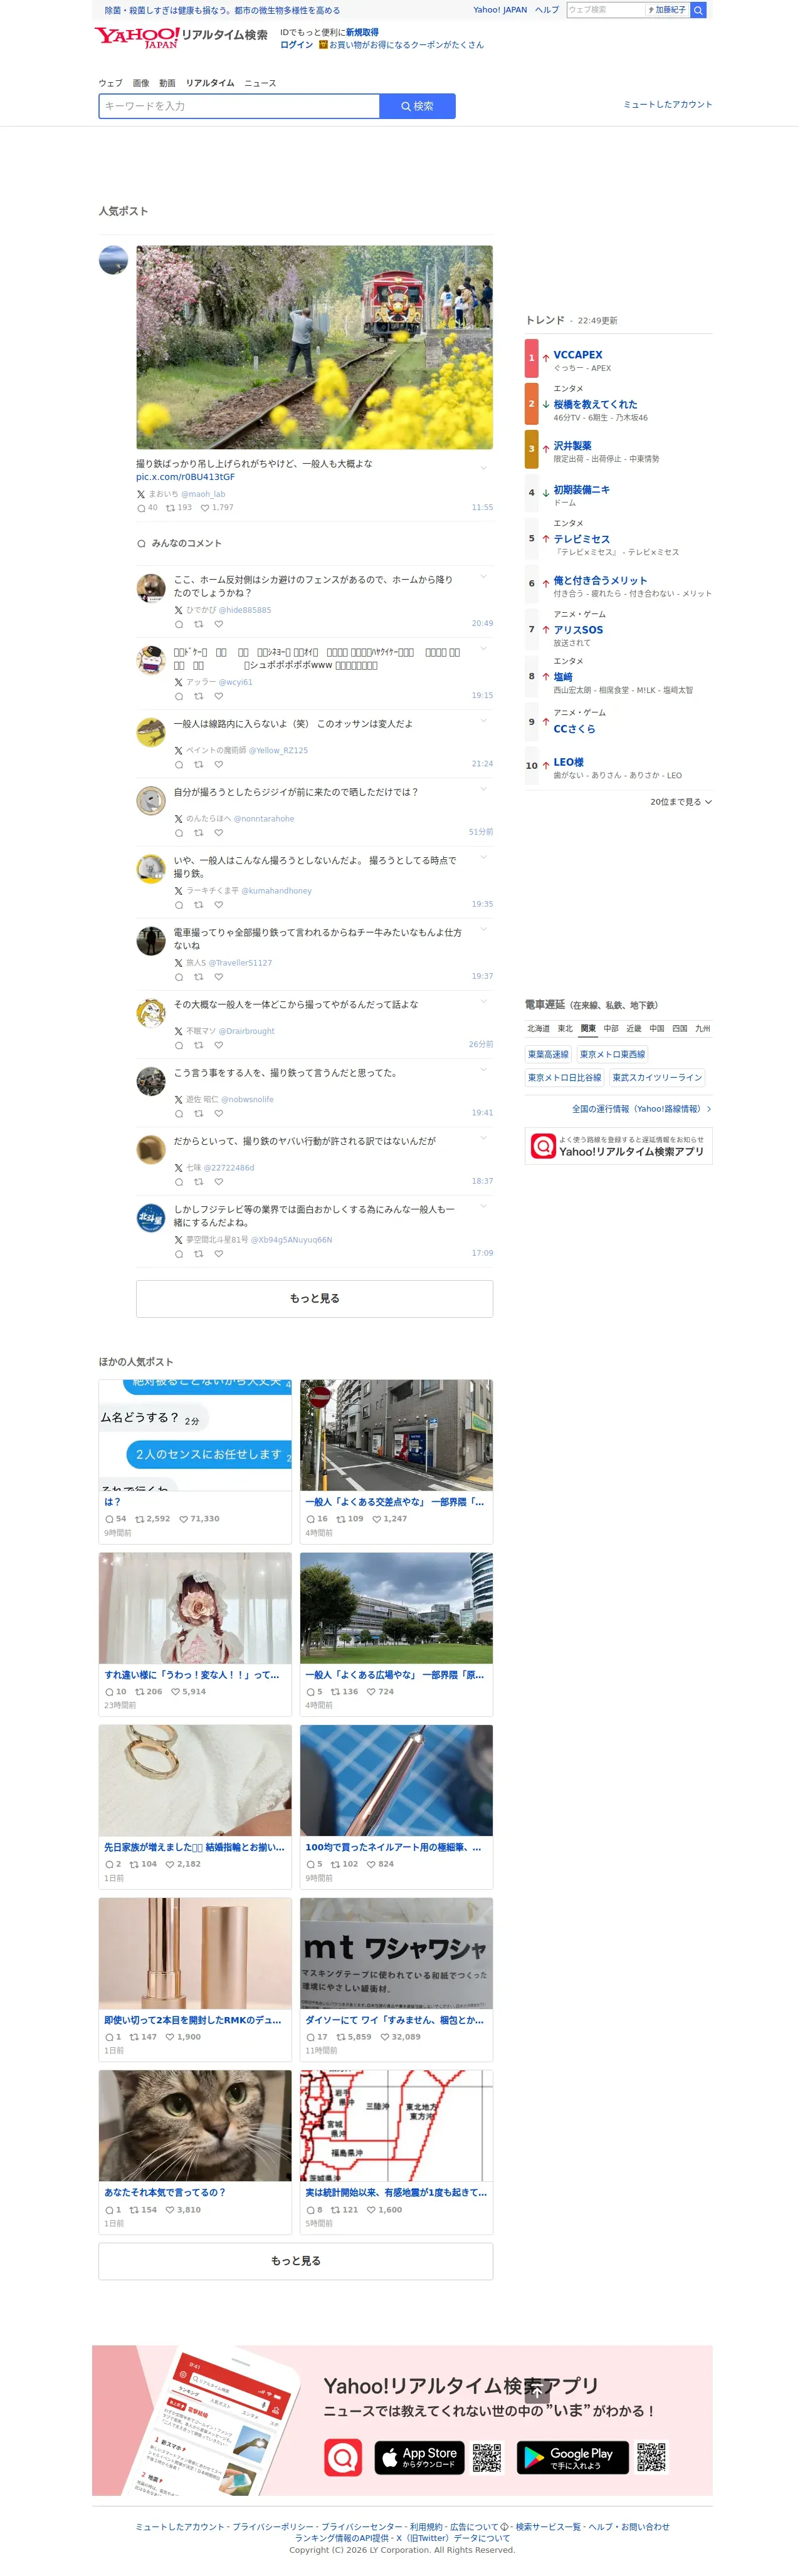Open 全国の運行情報 link
This screenshot has height=2576, width=805.
tap(641, 1109)
